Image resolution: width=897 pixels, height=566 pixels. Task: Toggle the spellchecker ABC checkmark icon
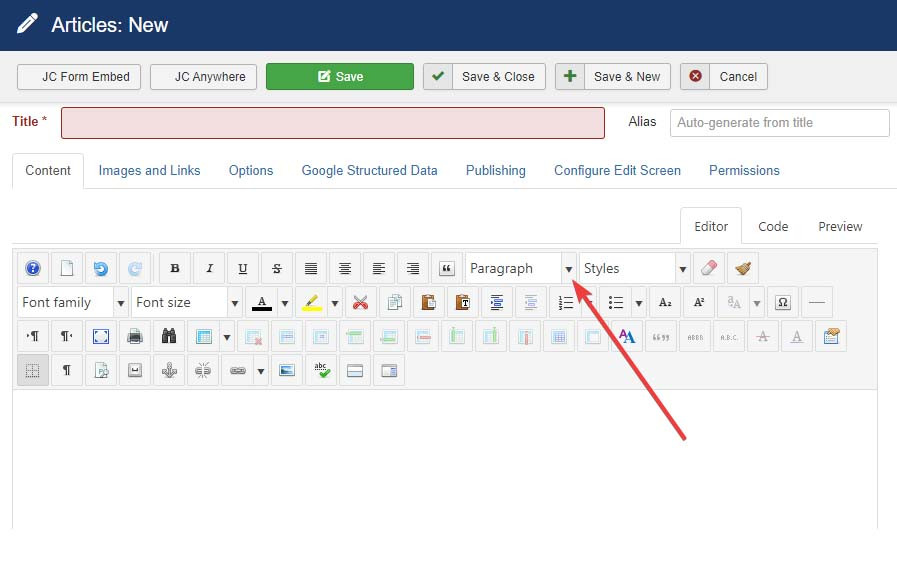pos(321,370)
